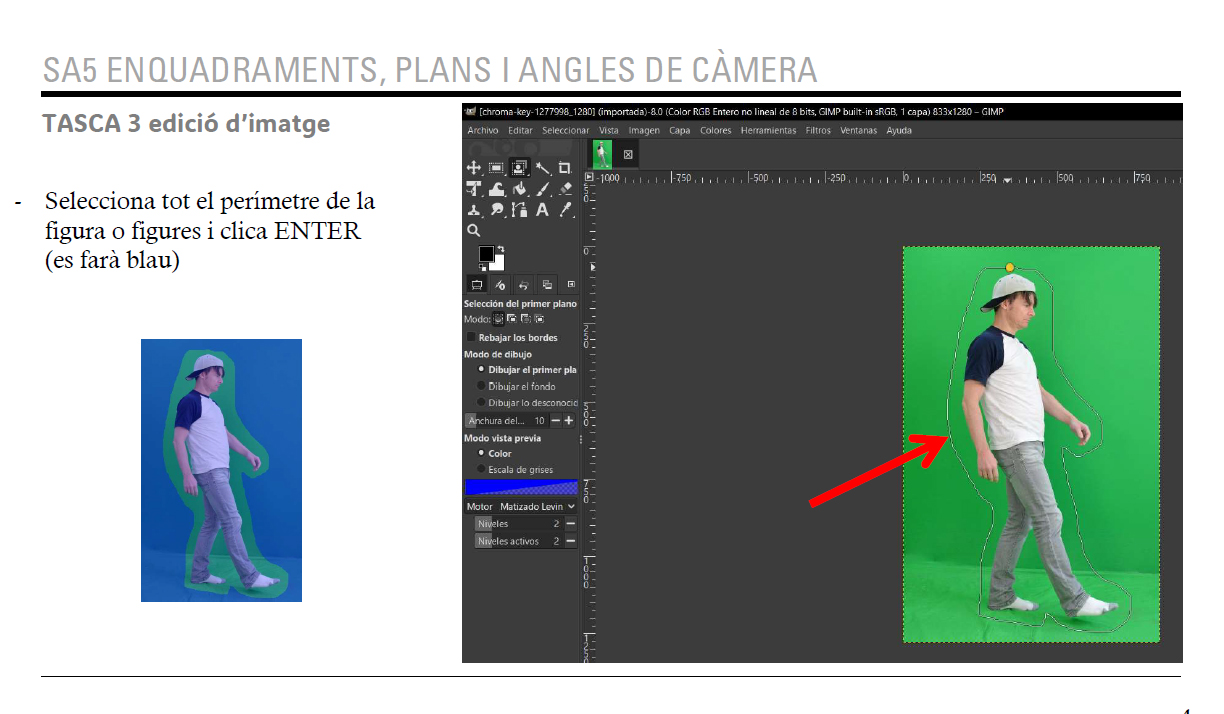Click the blue preview color swatch
The width and height of the screenshot is (1224, 714).
pos(521,488)
